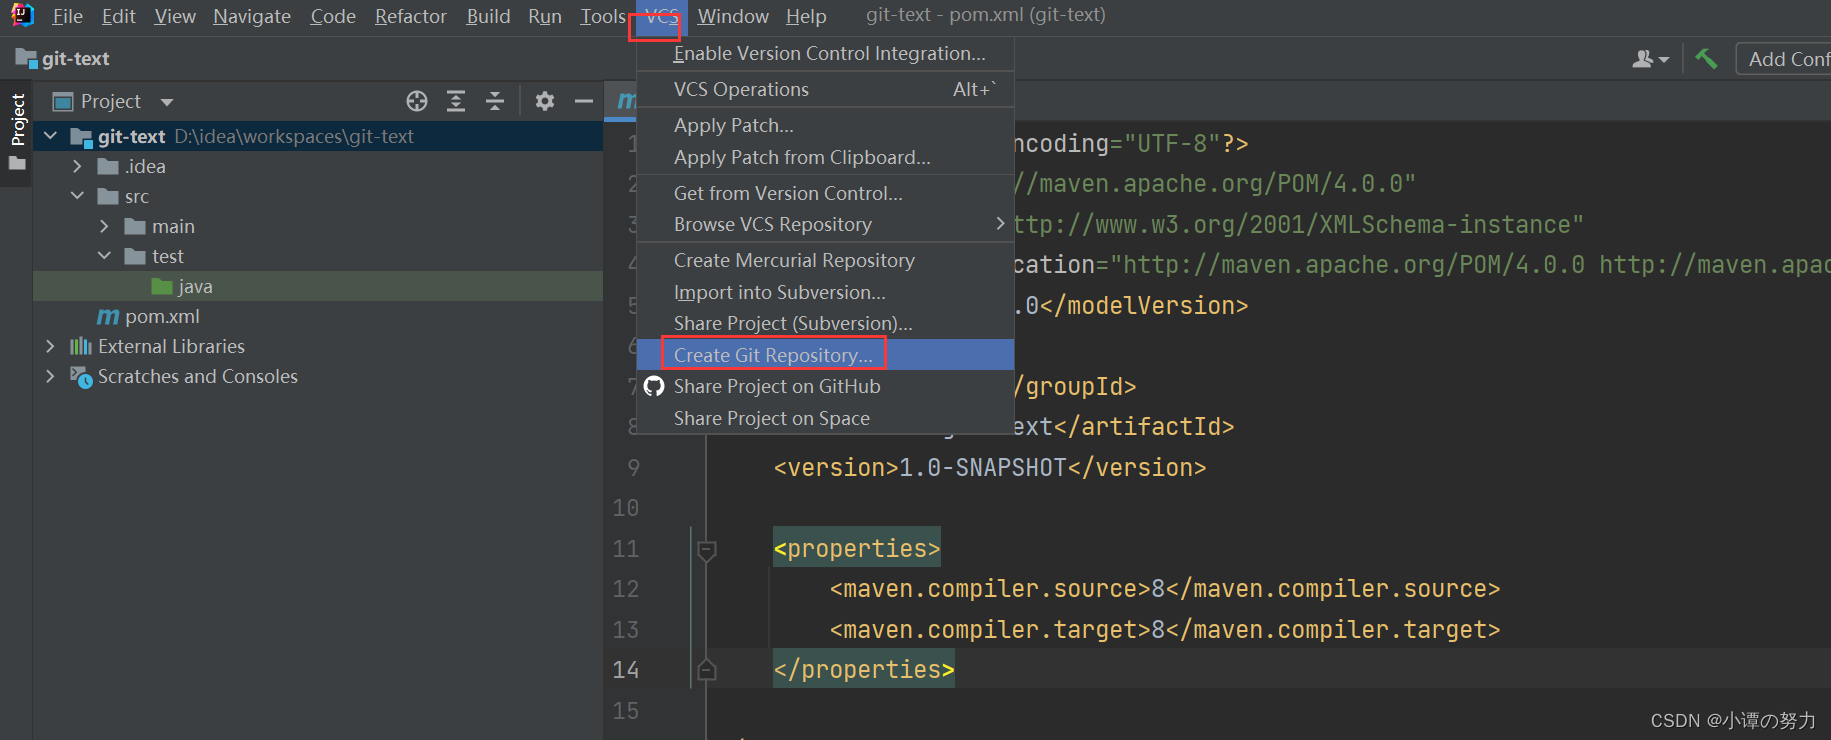Open the Help menu

tap(806, 16)
